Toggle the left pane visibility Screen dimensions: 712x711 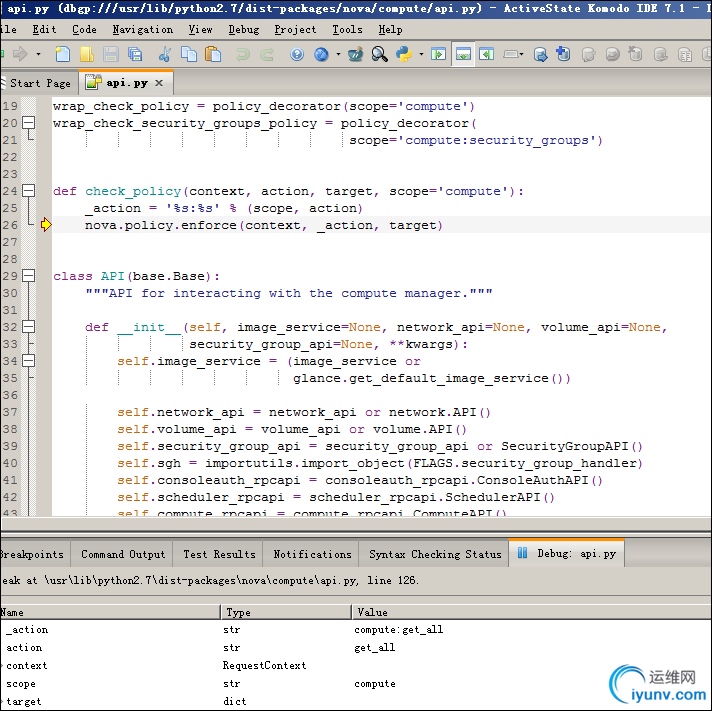pos(439,54)
